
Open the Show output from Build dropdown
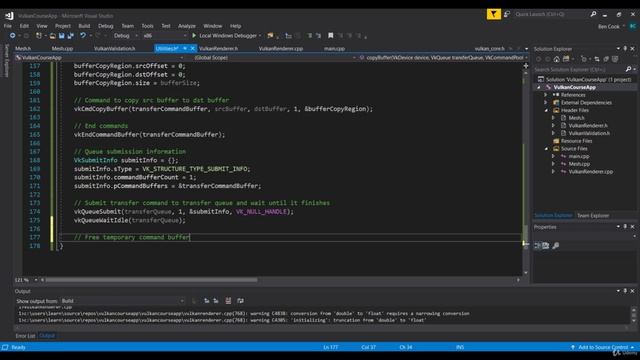click(x=122, y=301)
